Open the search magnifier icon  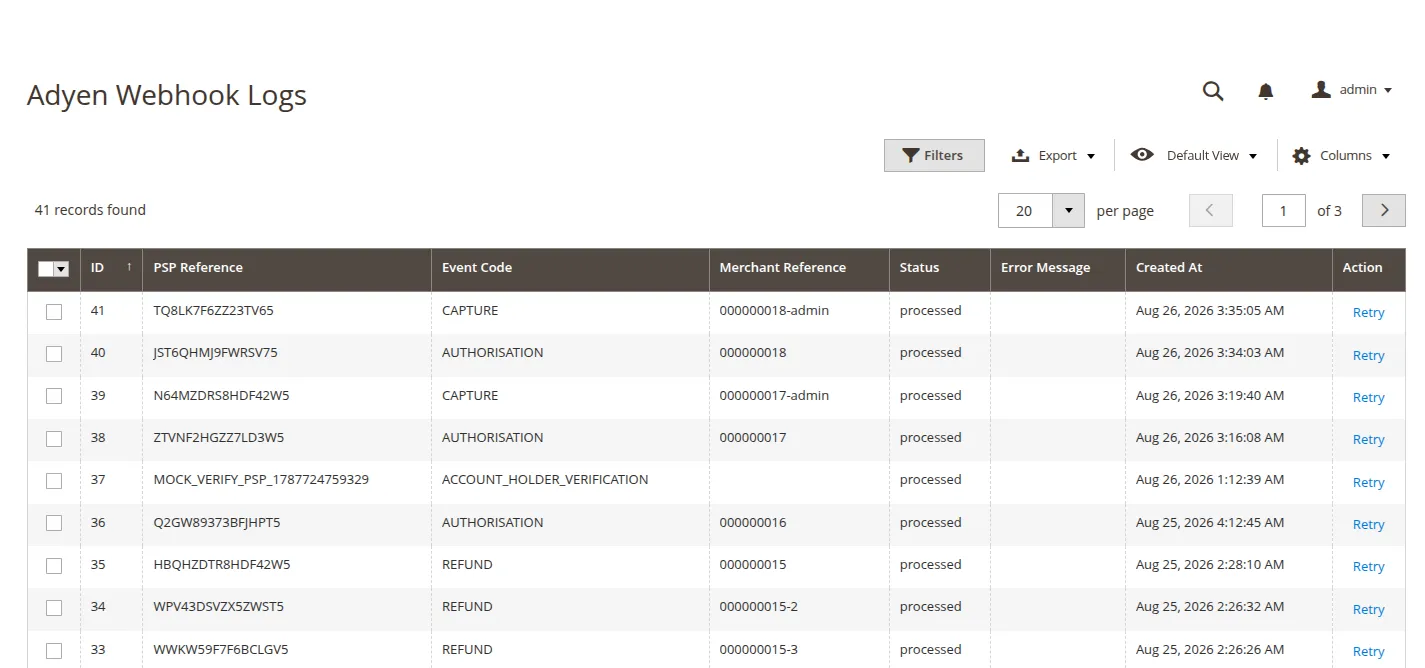(x=1213, y=91)
